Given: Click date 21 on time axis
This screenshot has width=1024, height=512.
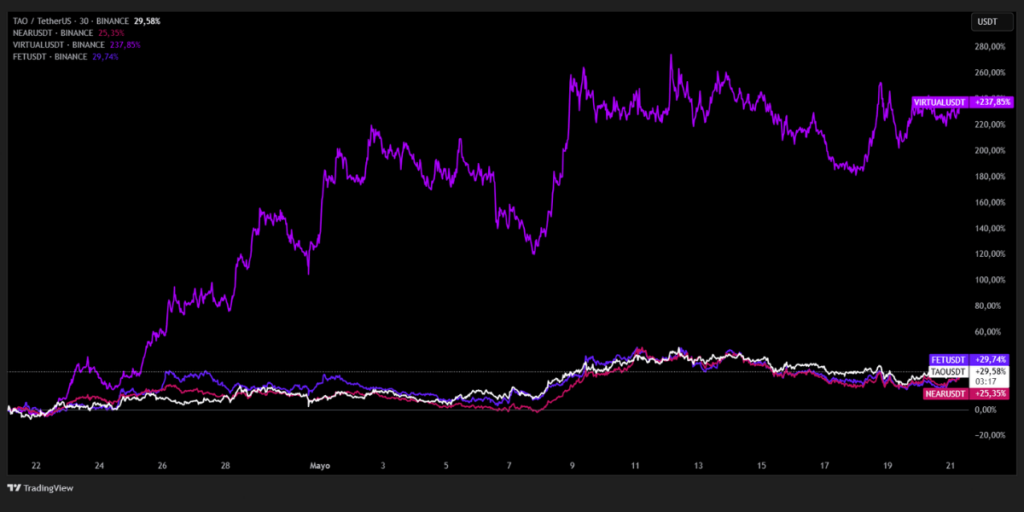Looking at the screenshot, I should point(951,466).
